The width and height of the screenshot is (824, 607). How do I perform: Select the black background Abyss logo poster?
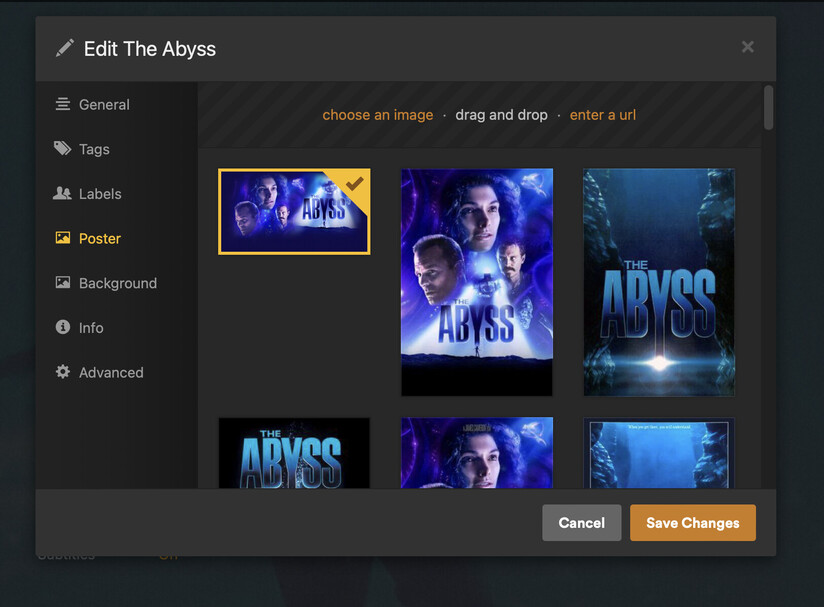tap(294, 453)
